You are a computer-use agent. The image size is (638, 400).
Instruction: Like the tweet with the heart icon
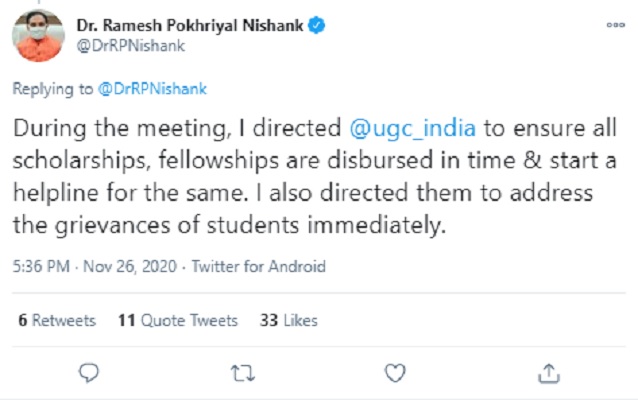pos(397,373)
